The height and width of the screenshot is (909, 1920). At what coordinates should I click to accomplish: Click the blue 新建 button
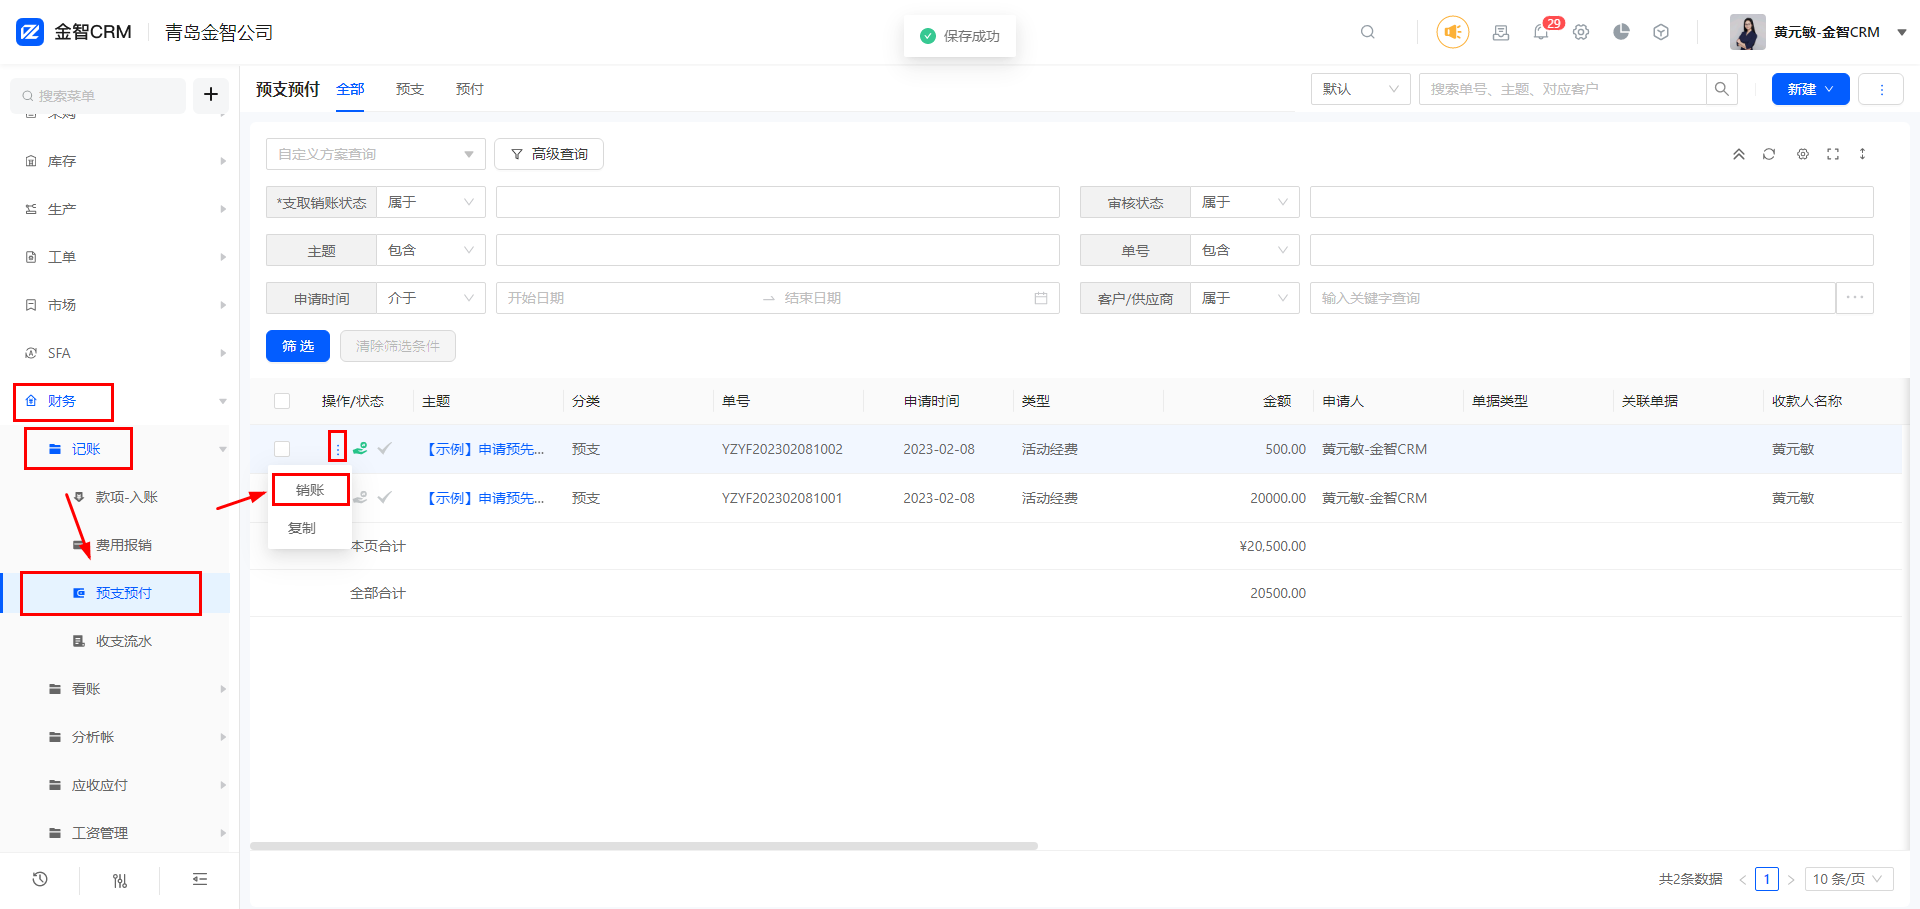(1811, 89)
